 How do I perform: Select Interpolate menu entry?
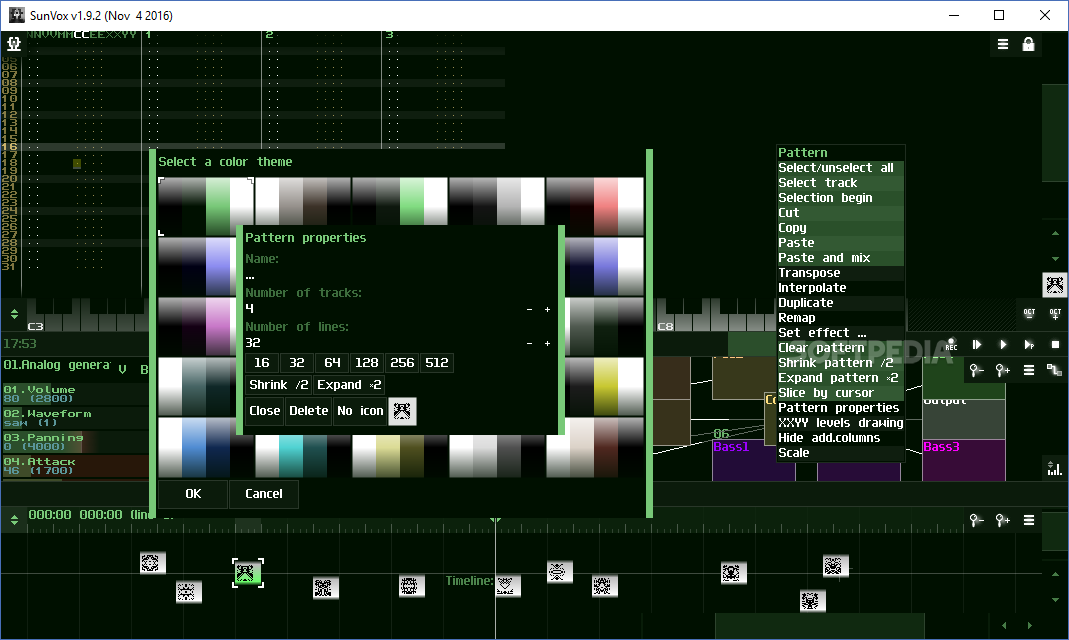[841, 288]
